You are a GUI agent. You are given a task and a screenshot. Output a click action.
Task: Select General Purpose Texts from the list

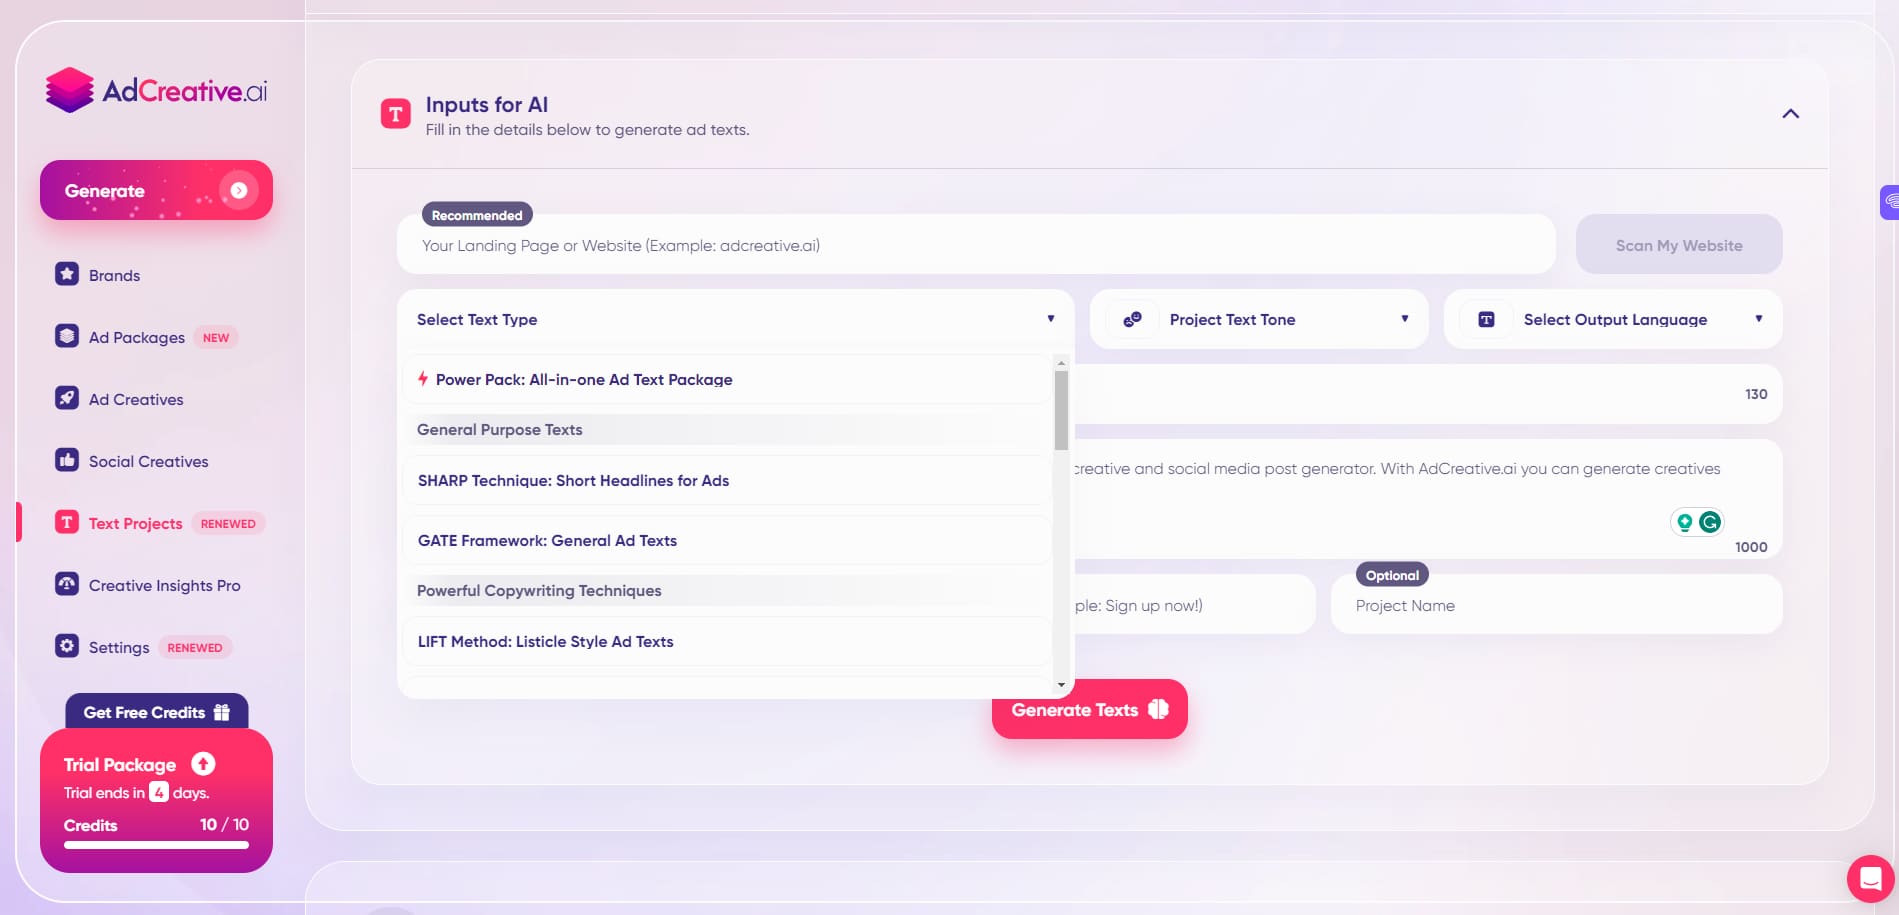pos(500,429)
